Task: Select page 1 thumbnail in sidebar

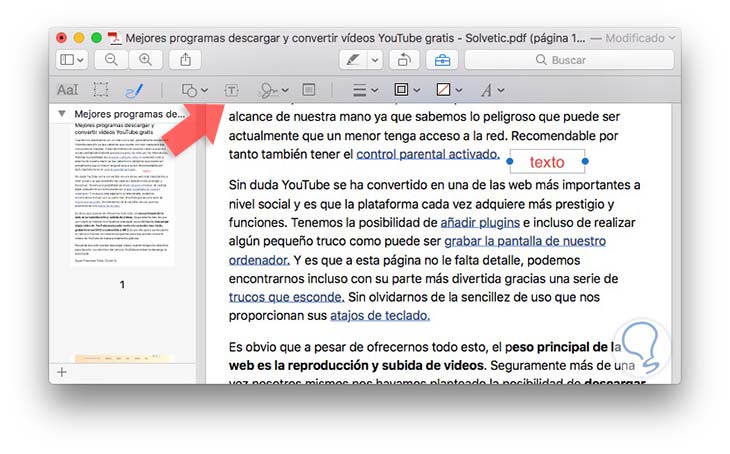Action: tap(122, 194)
